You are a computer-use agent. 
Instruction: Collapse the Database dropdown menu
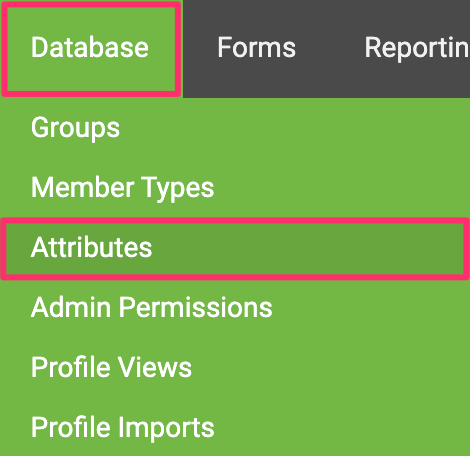90,48
